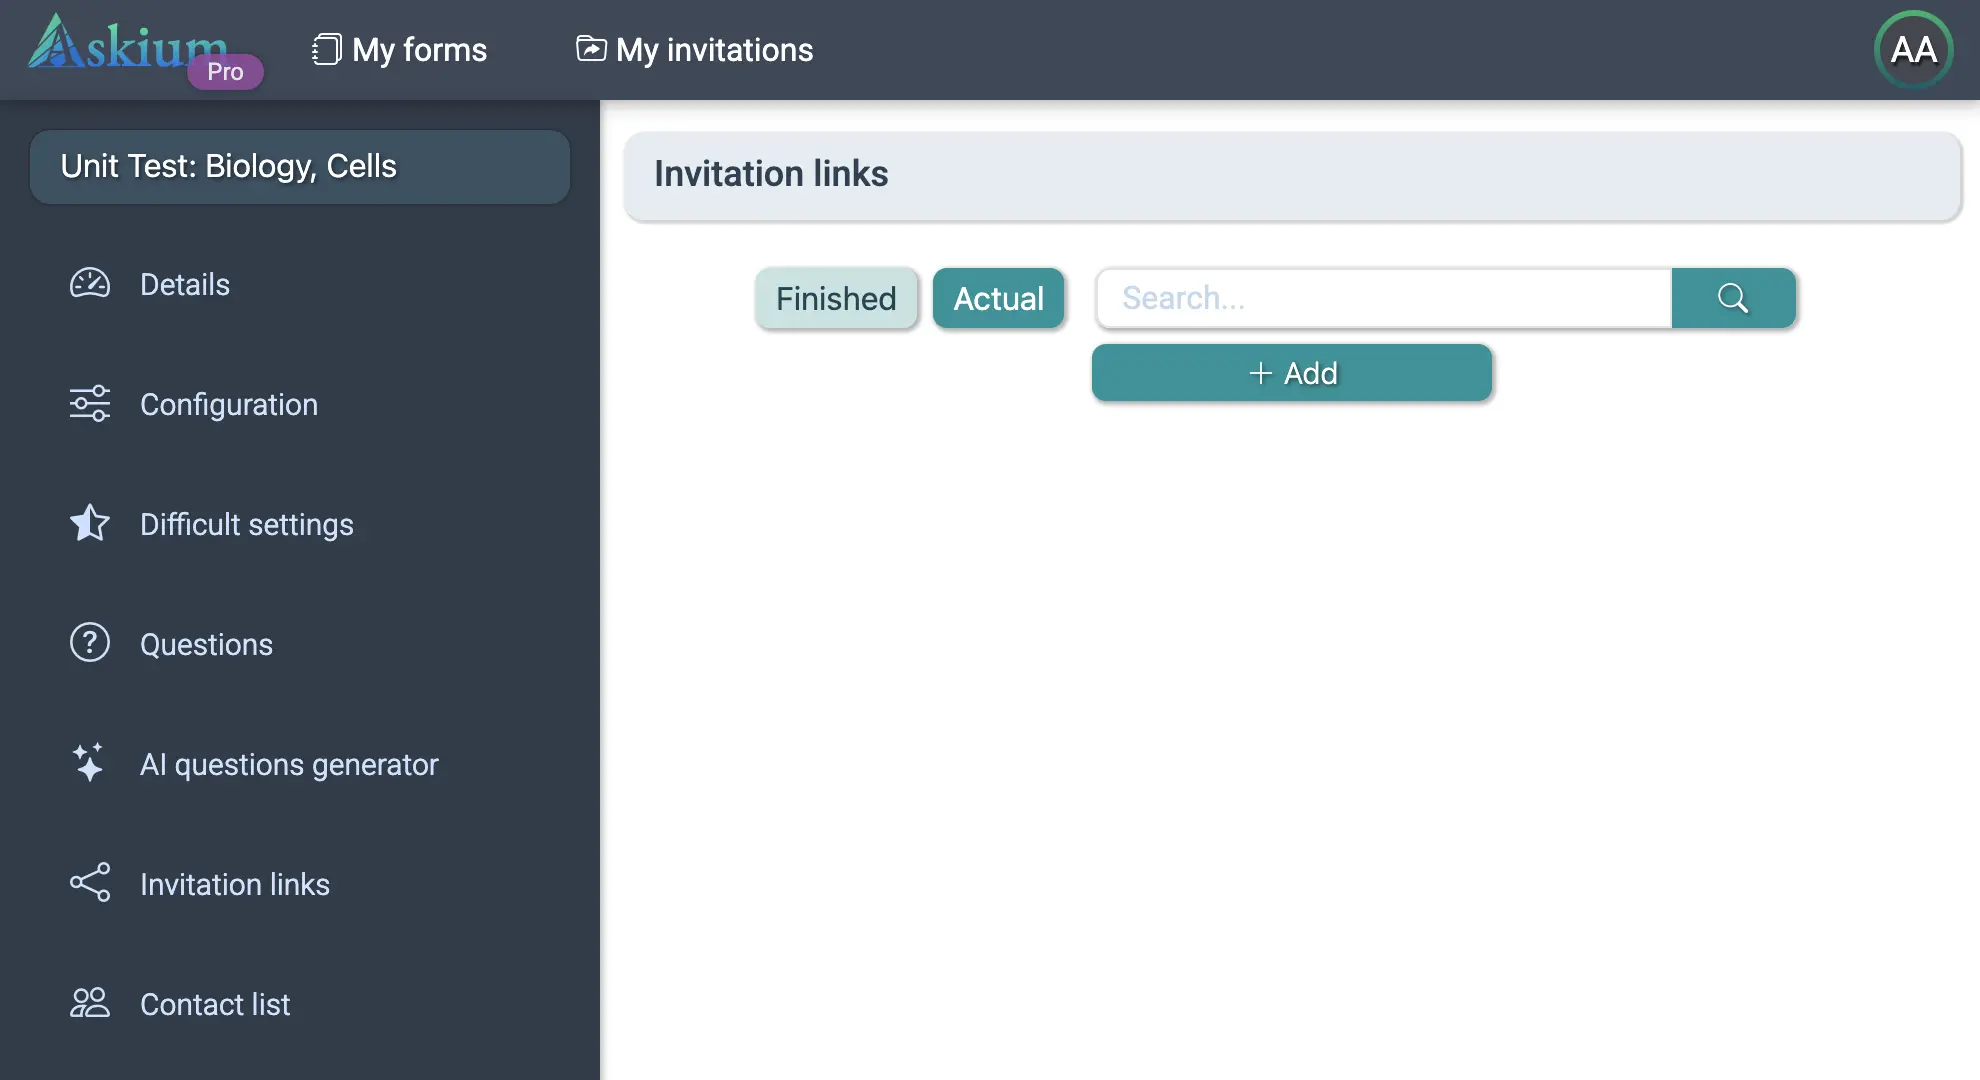This screenshot has height=1080, width=1980.
Task: Click the Difficult settings star icon
Action: click(90, 523)
